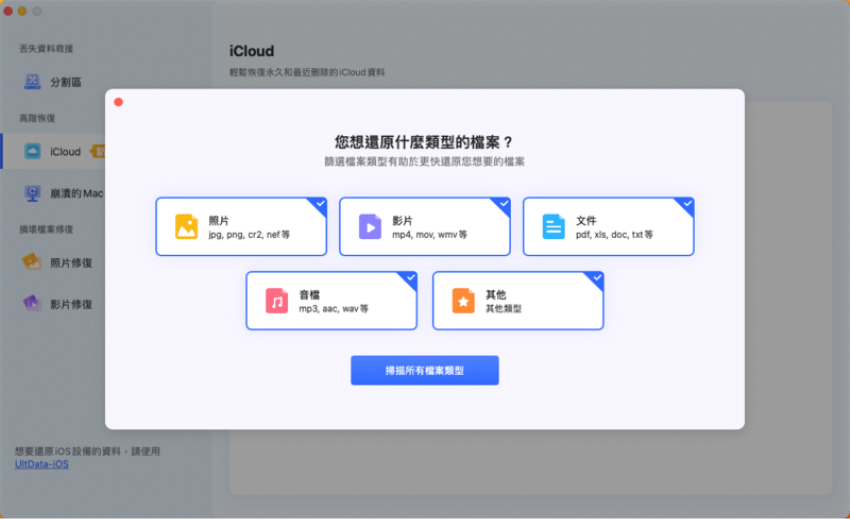
Task: Open the UltData-iOS link
Action: pyautogui.click(x=42, y=464)
